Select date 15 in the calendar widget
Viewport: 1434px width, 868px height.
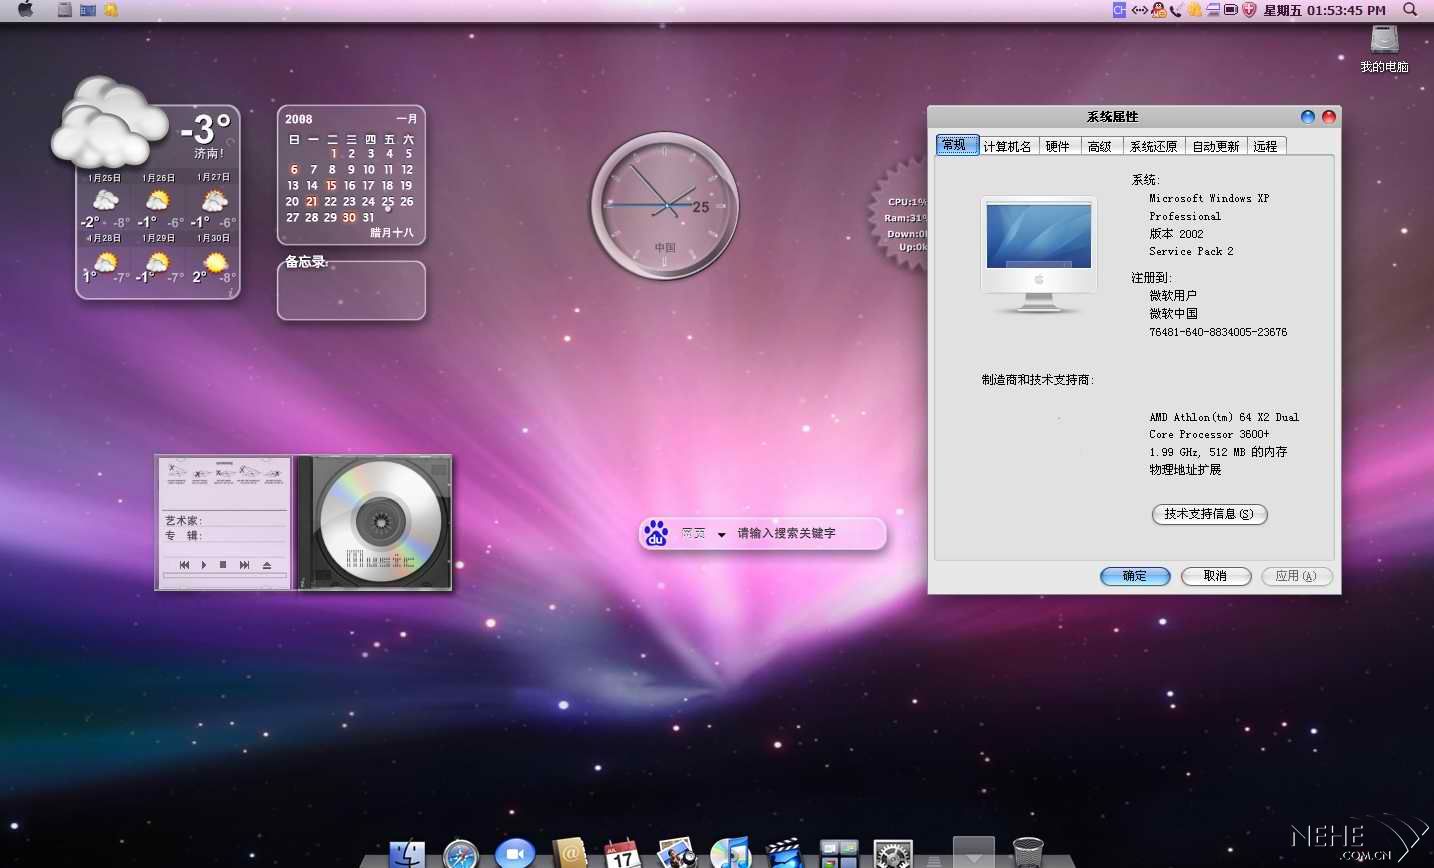click(331, 185)
